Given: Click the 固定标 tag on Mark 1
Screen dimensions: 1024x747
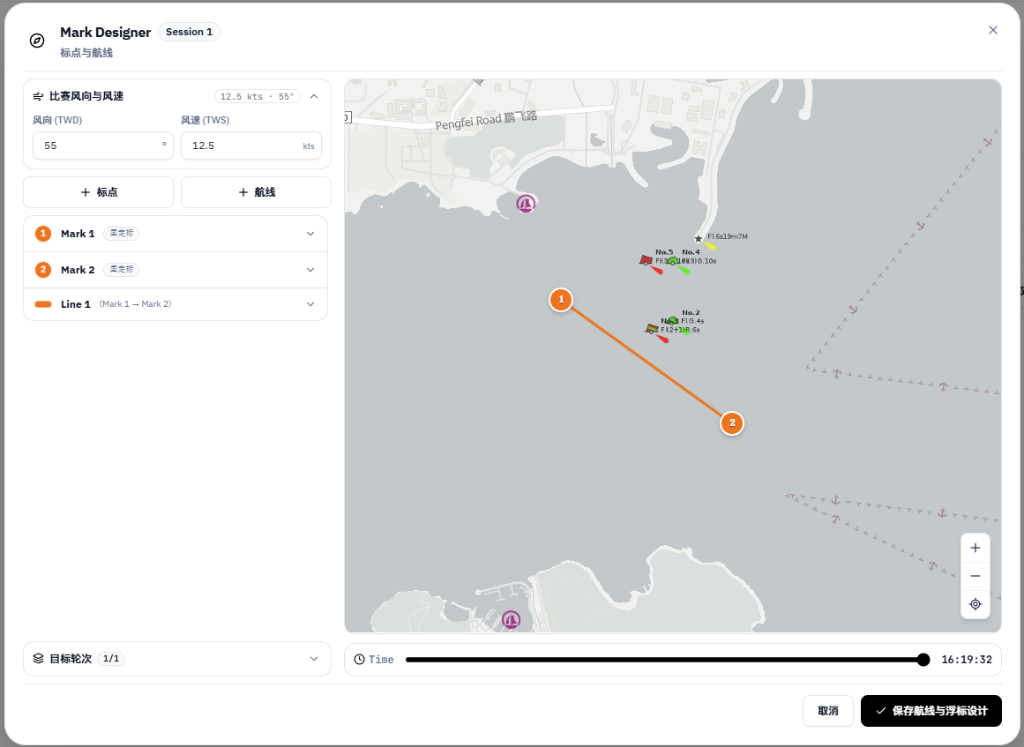Looking at the screenshot, I should click(121, 233).
